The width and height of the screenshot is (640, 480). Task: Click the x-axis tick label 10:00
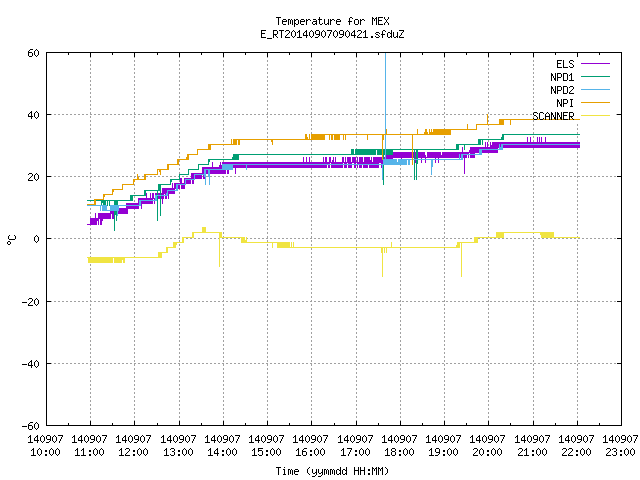click(x=45, y=452)
